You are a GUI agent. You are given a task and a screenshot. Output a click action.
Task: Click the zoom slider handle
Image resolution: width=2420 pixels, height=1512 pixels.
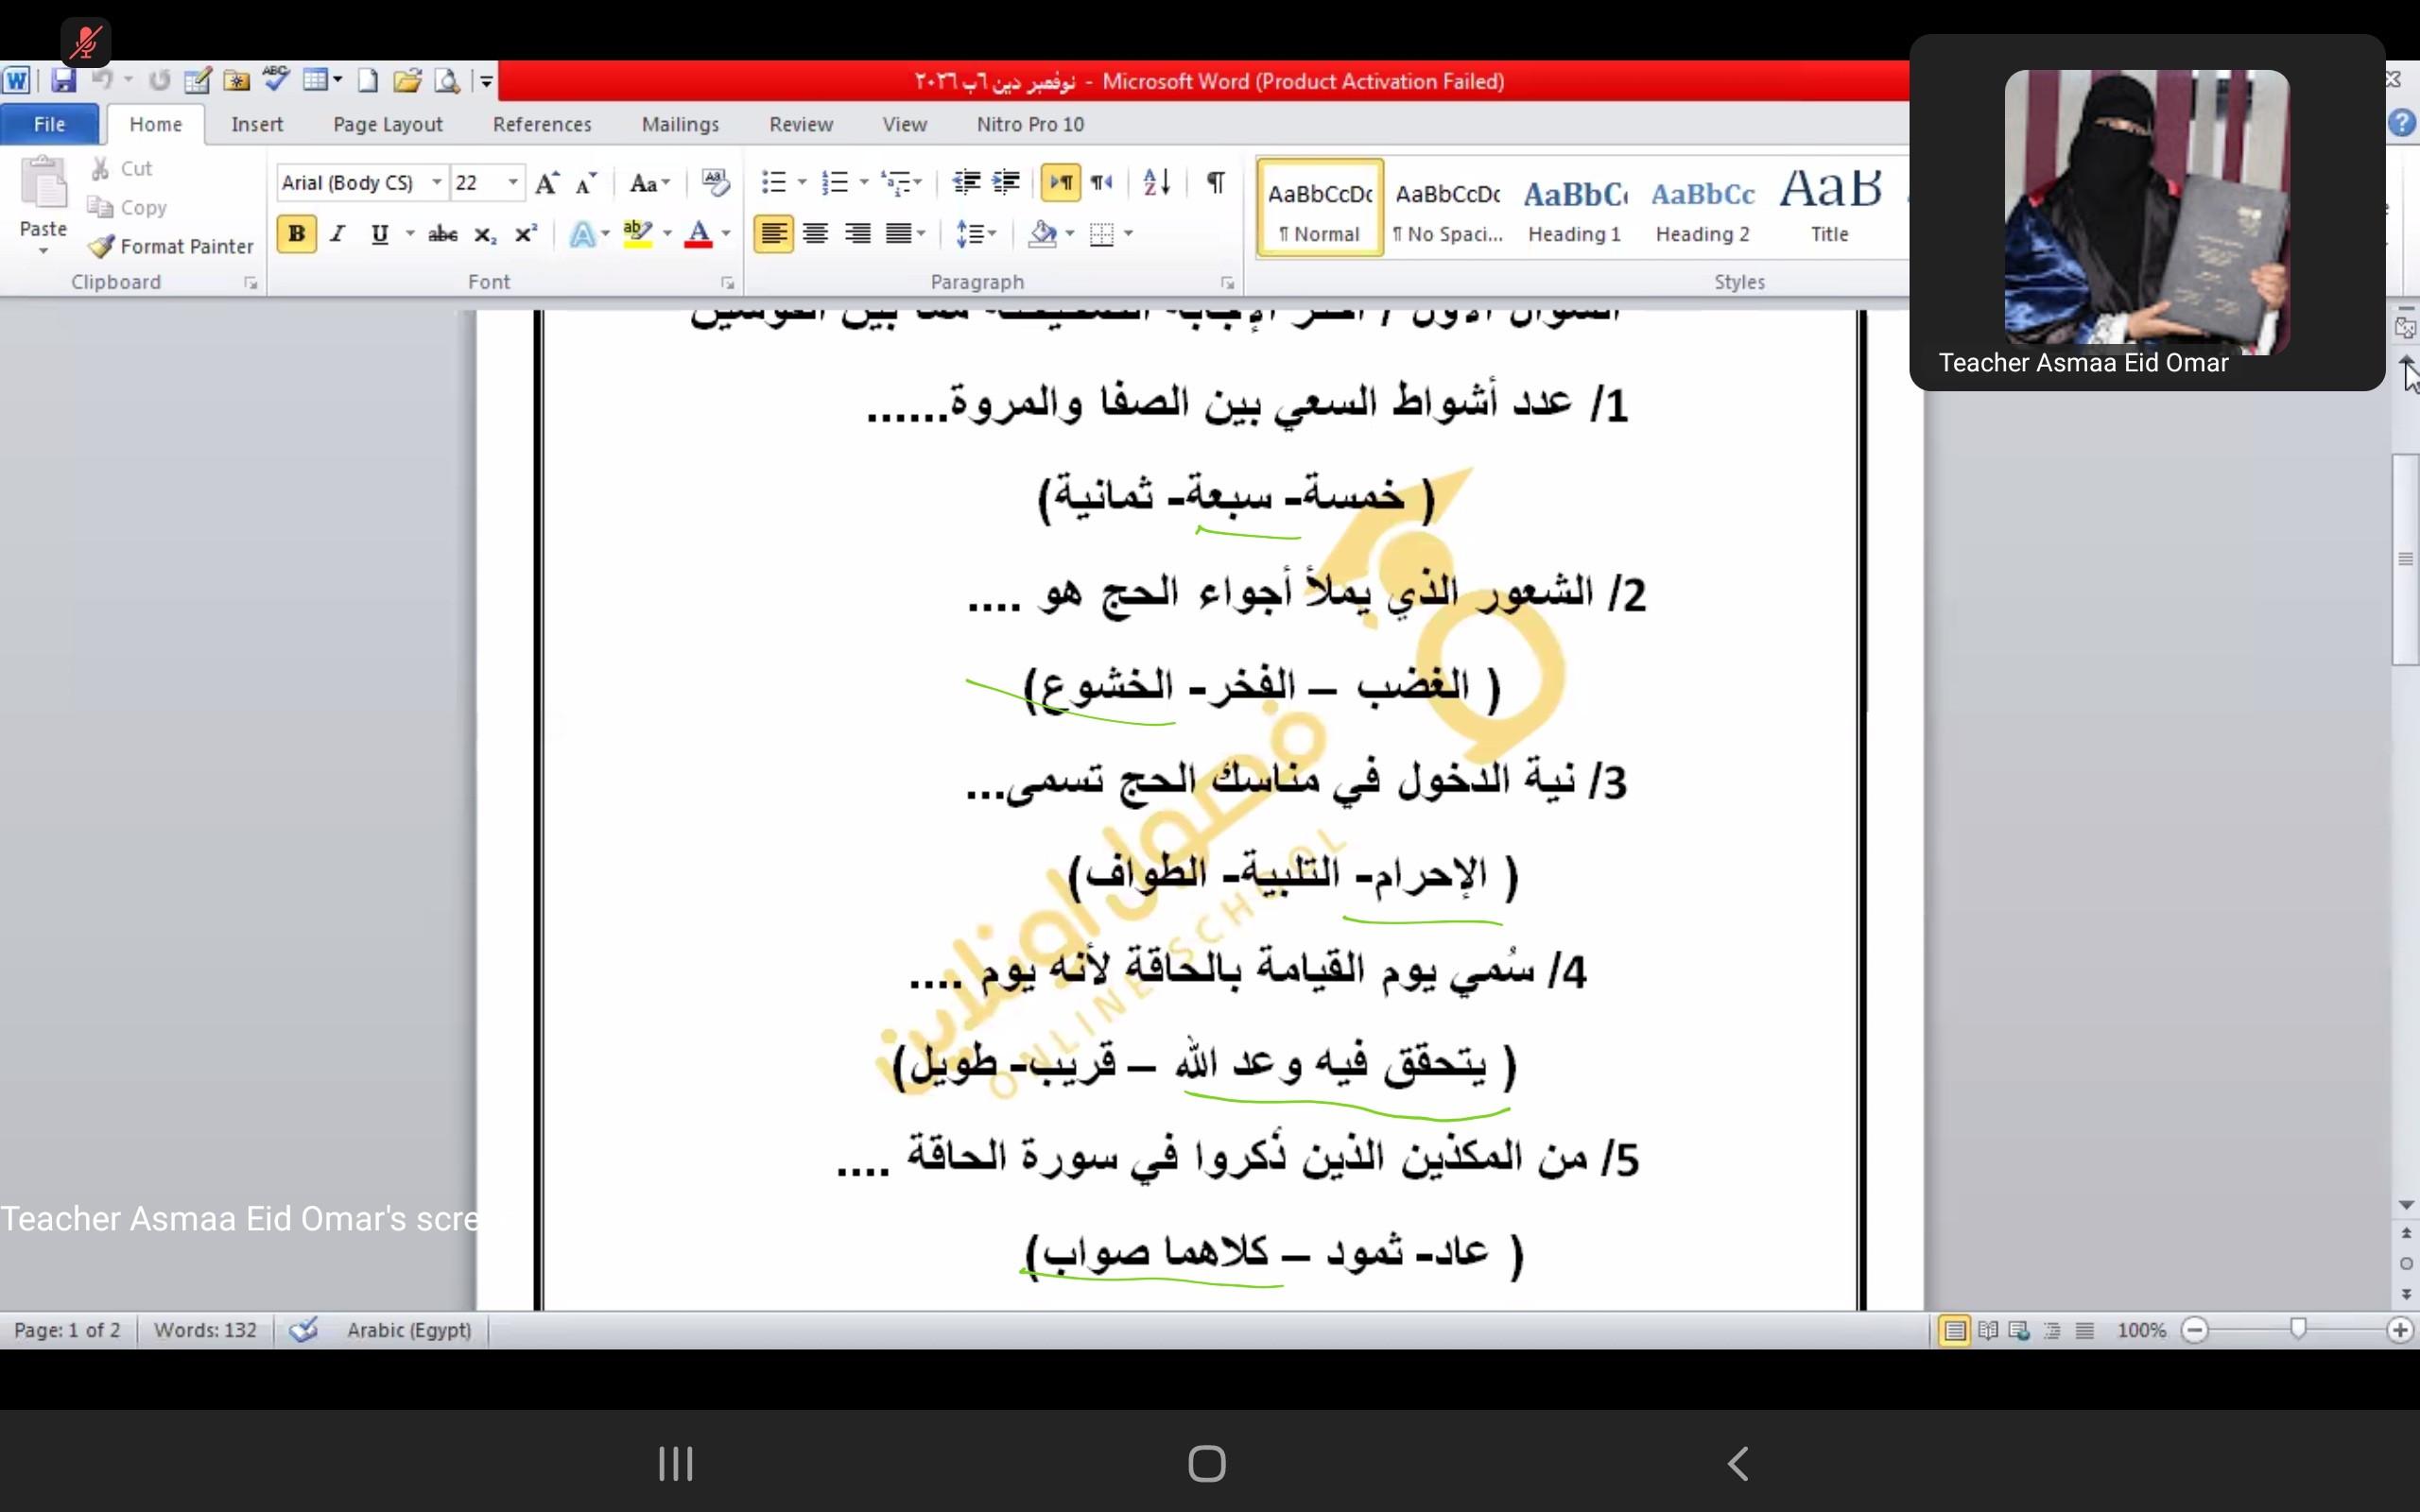[2298, 1328]
